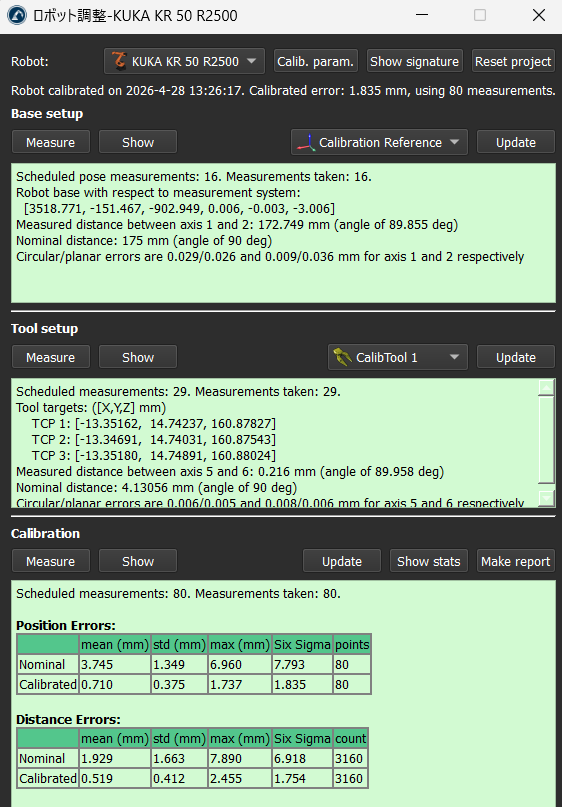The image size is (562, 807).
Task: Click the tool setup scrollbar up arrow
Action: pos(546,387)
